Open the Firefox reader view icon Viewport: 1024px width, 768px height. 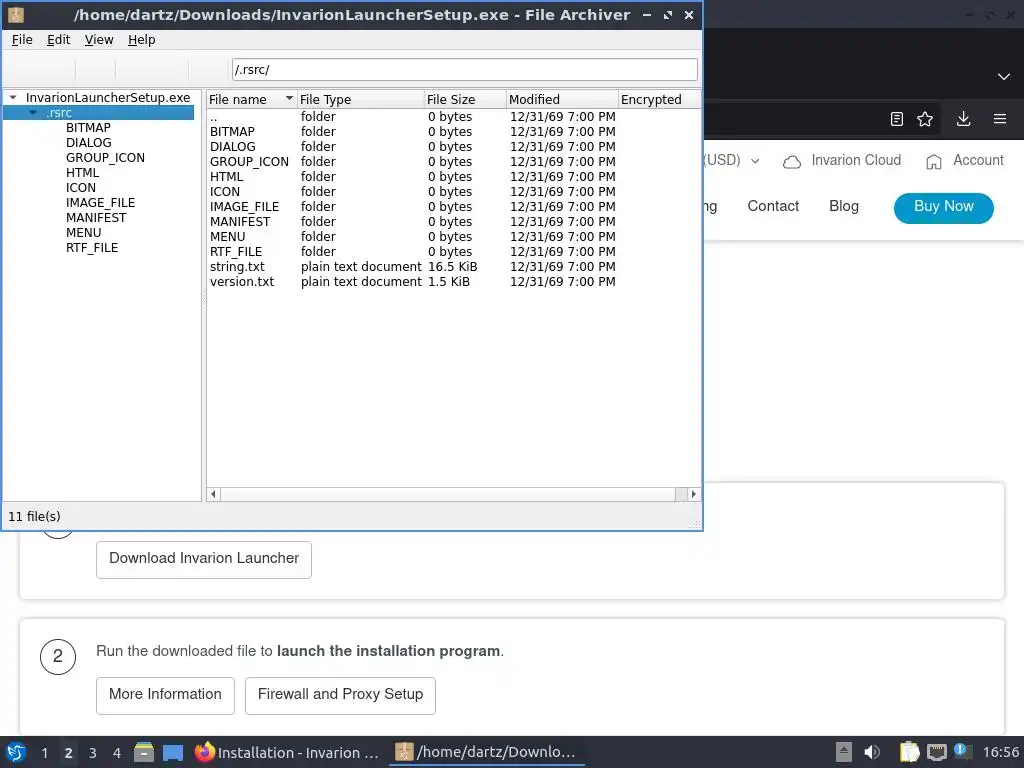pos(897,119)
